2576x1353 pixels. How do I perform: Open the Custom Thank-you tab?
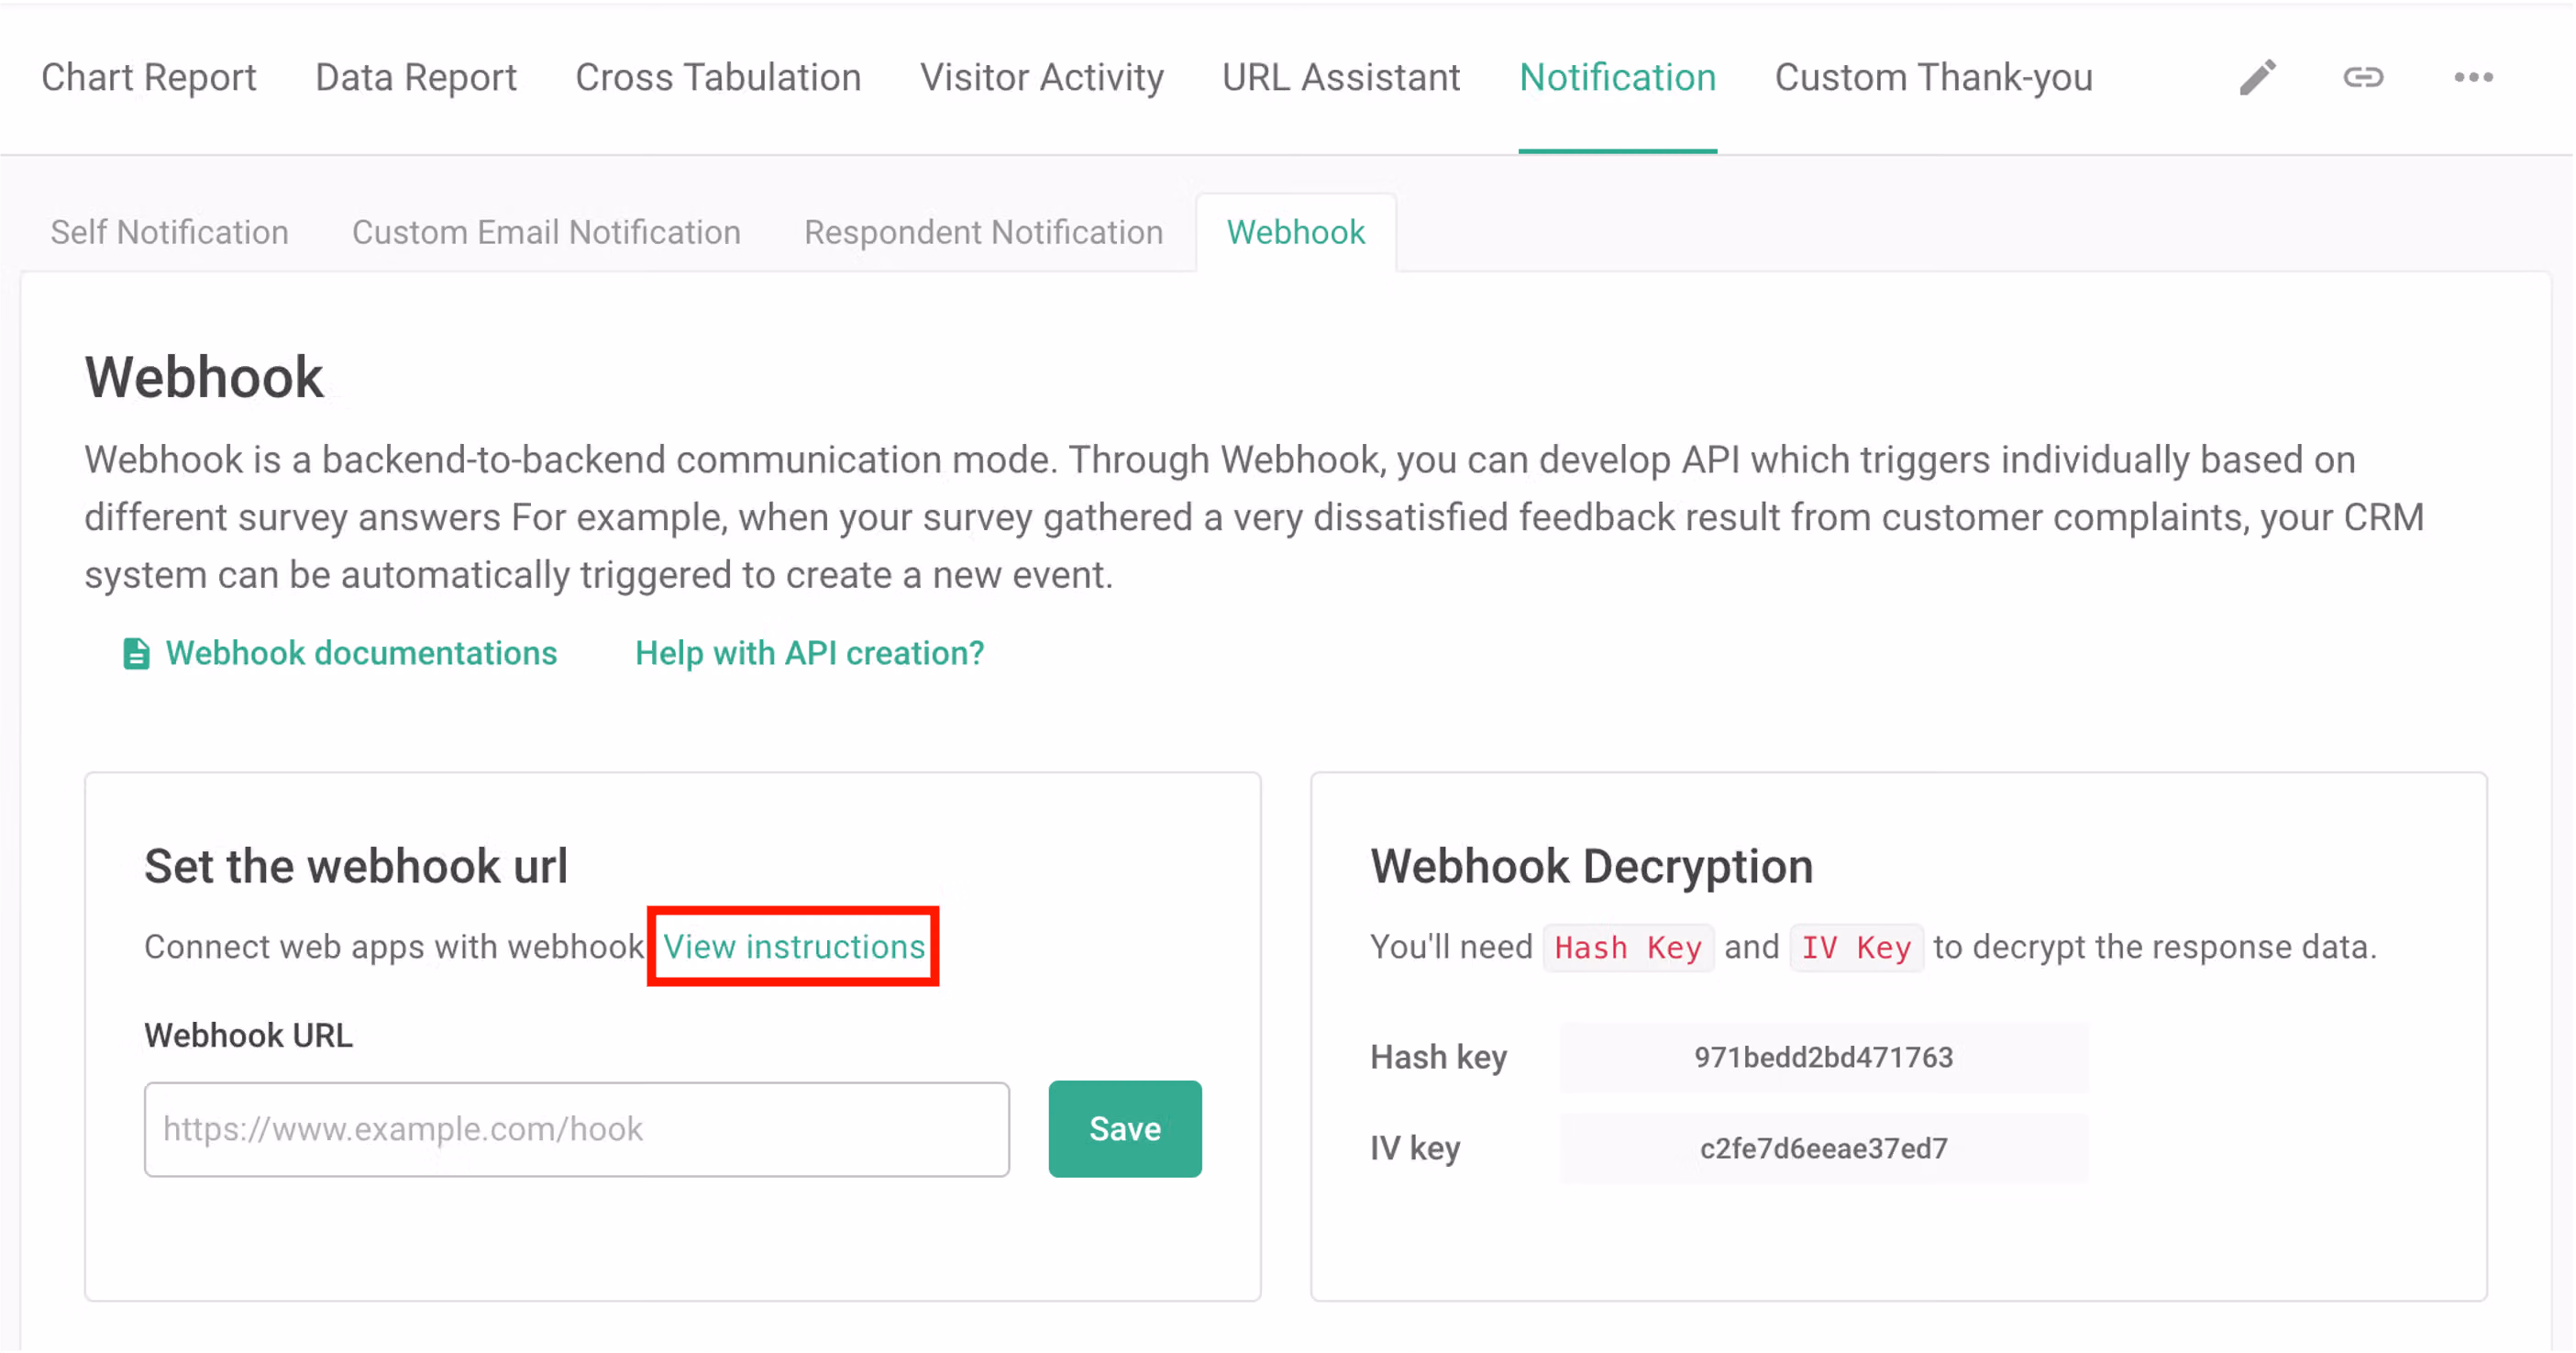tap(1933, 77)
